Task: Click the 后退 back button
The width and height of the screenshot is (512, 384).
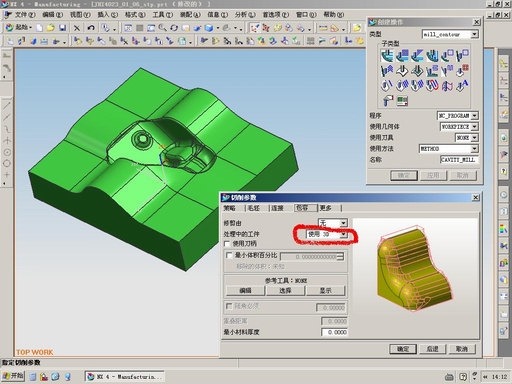Action: (x=432, y=349)
